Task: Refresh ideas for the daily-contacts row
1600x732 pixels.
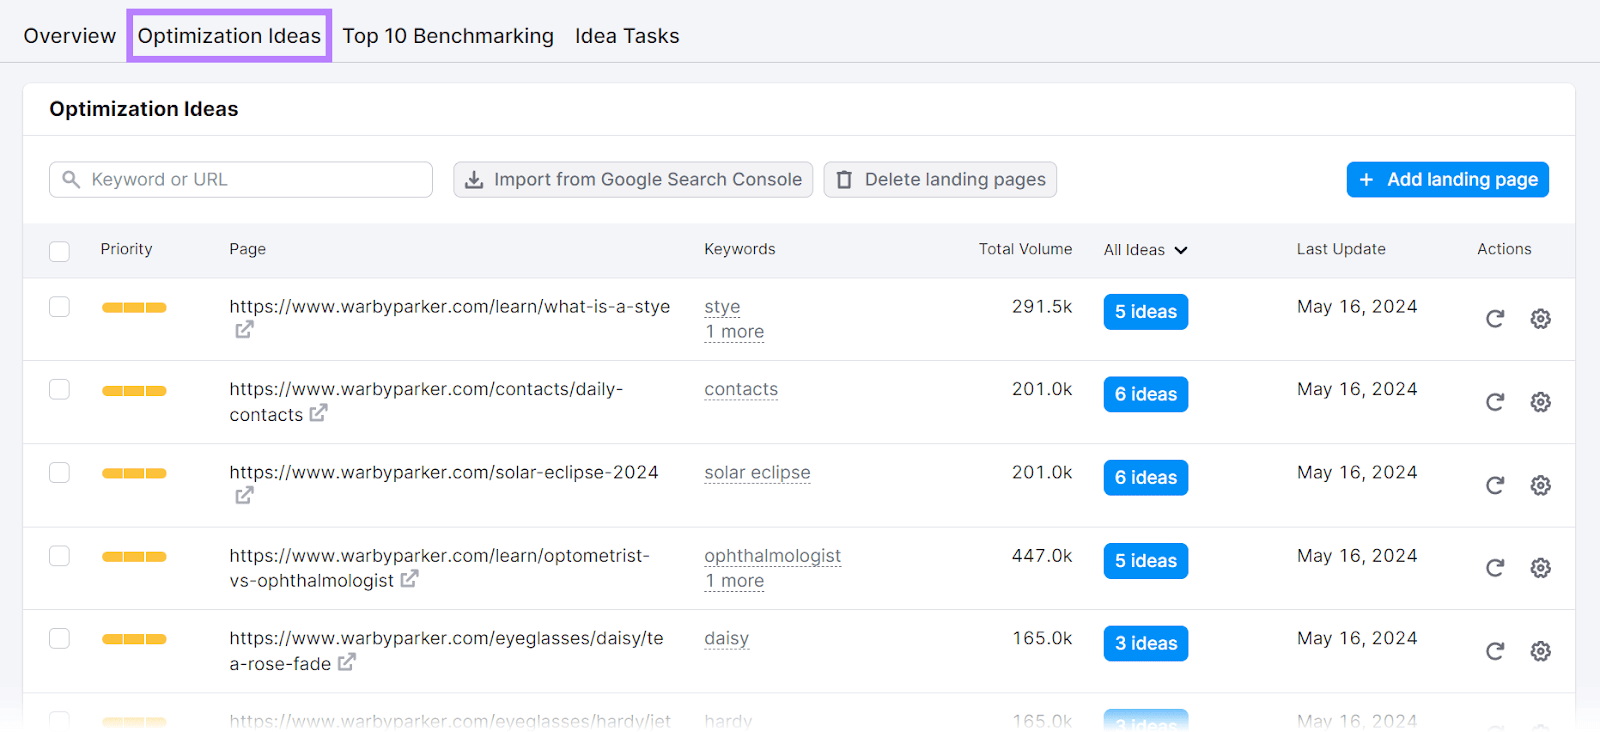Action: (x=1495, y=402)
